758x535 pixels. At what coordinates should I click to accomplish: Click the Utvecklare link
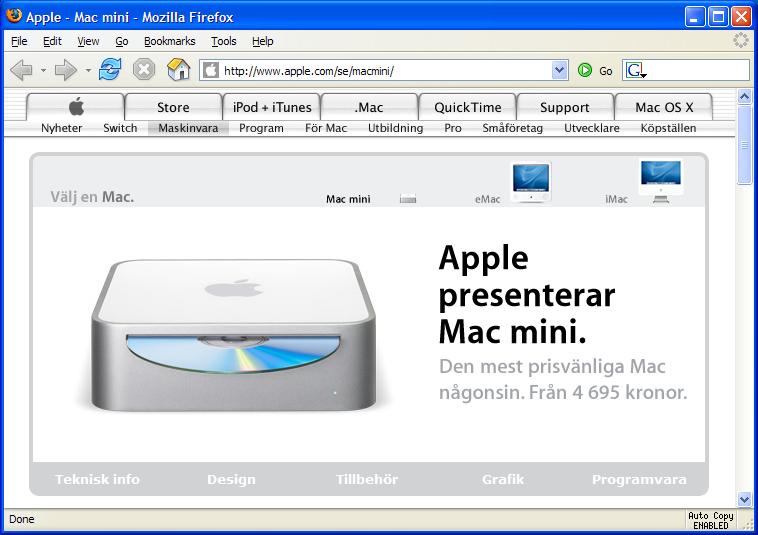(592, 128)
